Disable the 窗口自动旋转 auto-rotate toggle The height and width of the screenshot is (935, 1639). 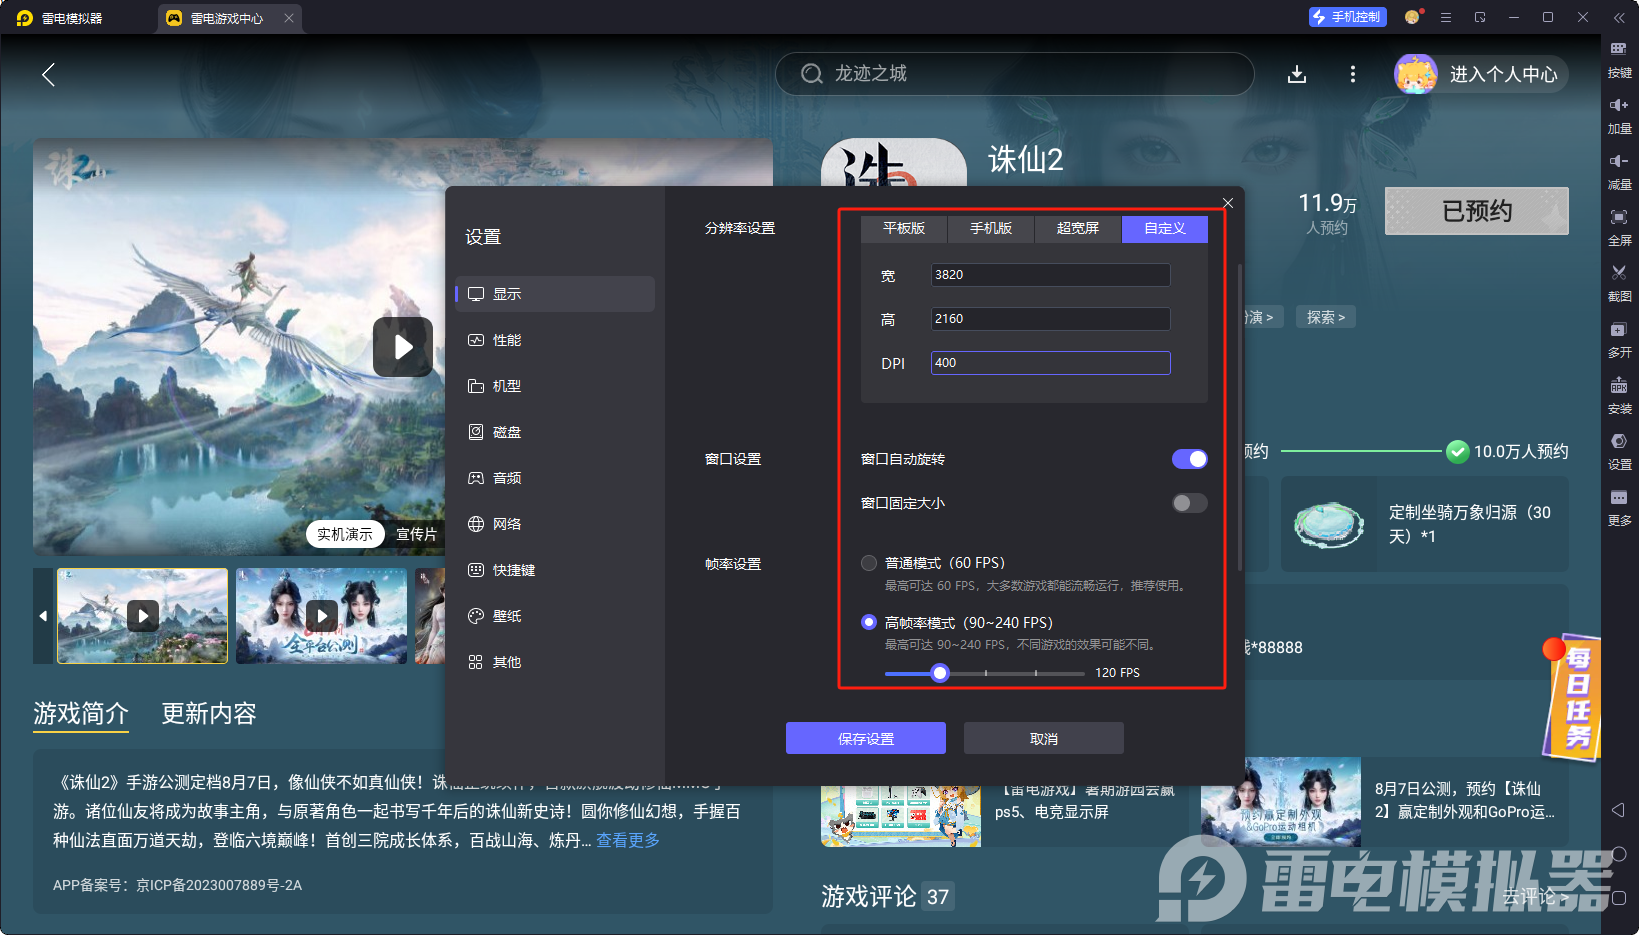tap(1189, 458)
